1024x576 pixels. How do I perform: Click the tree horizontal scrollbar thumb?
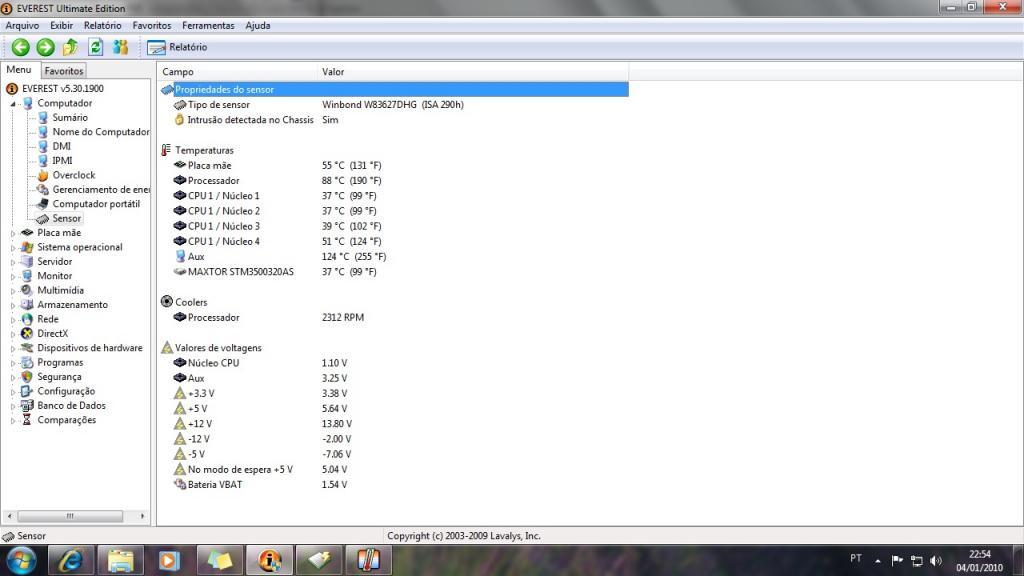point(70,516)
